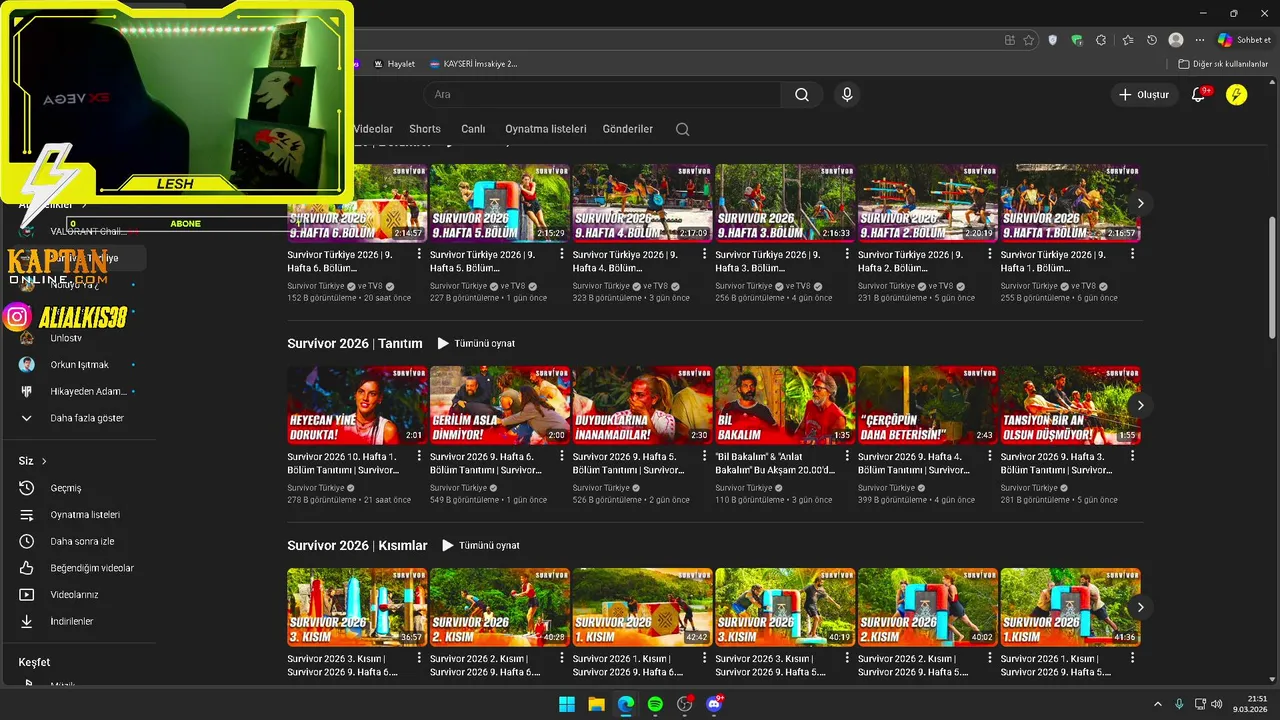Open the favorites list icon in toolbar
Image resolution: width=1280 pixels, height=720 pixels.
coord(1128,40)
